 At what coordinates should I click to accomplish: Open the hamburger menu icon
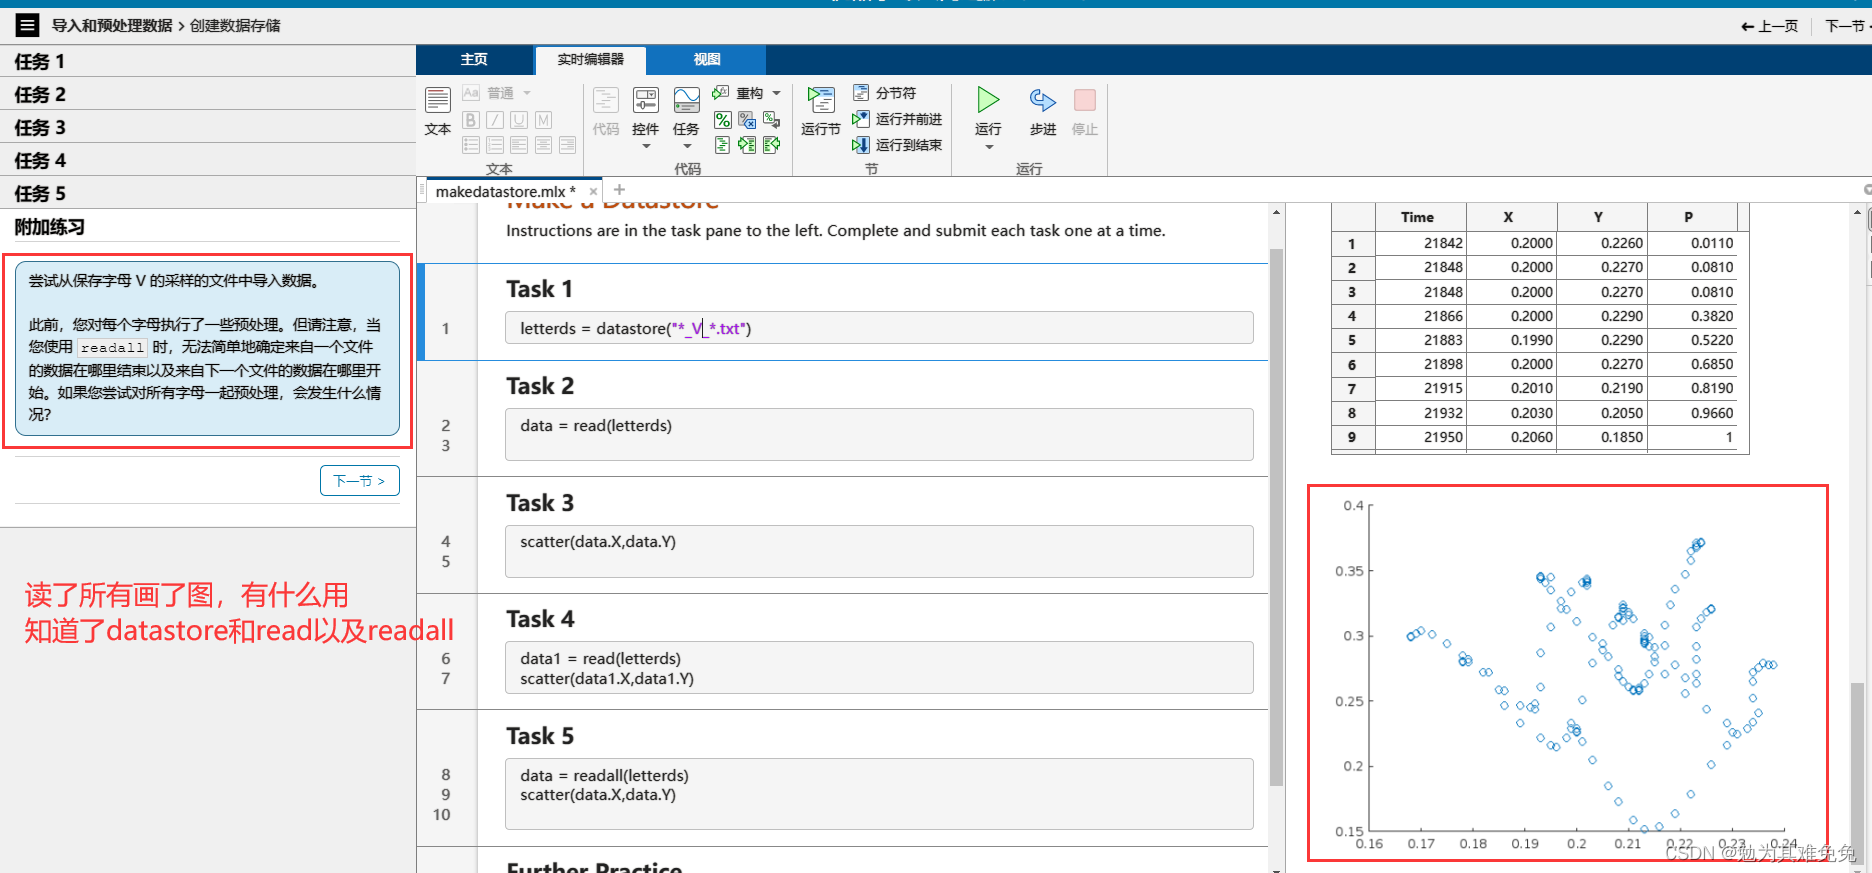[27, 25]
